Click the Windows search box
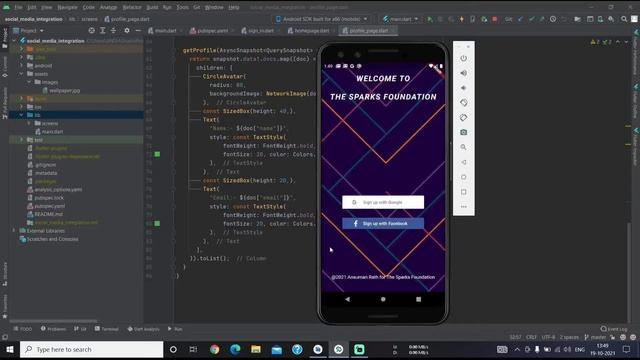 91,349
